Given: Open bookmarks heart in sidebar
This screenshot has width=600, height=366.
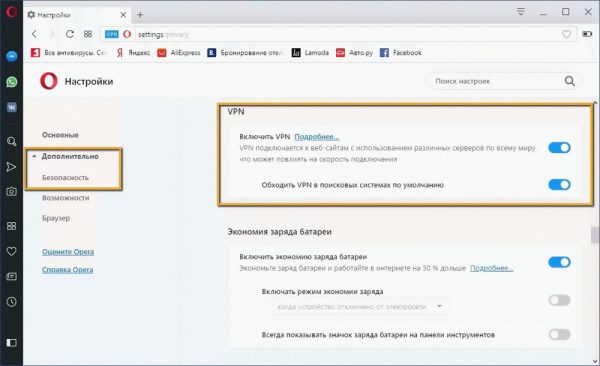Looking at the screenshot, I should [11, 251].
